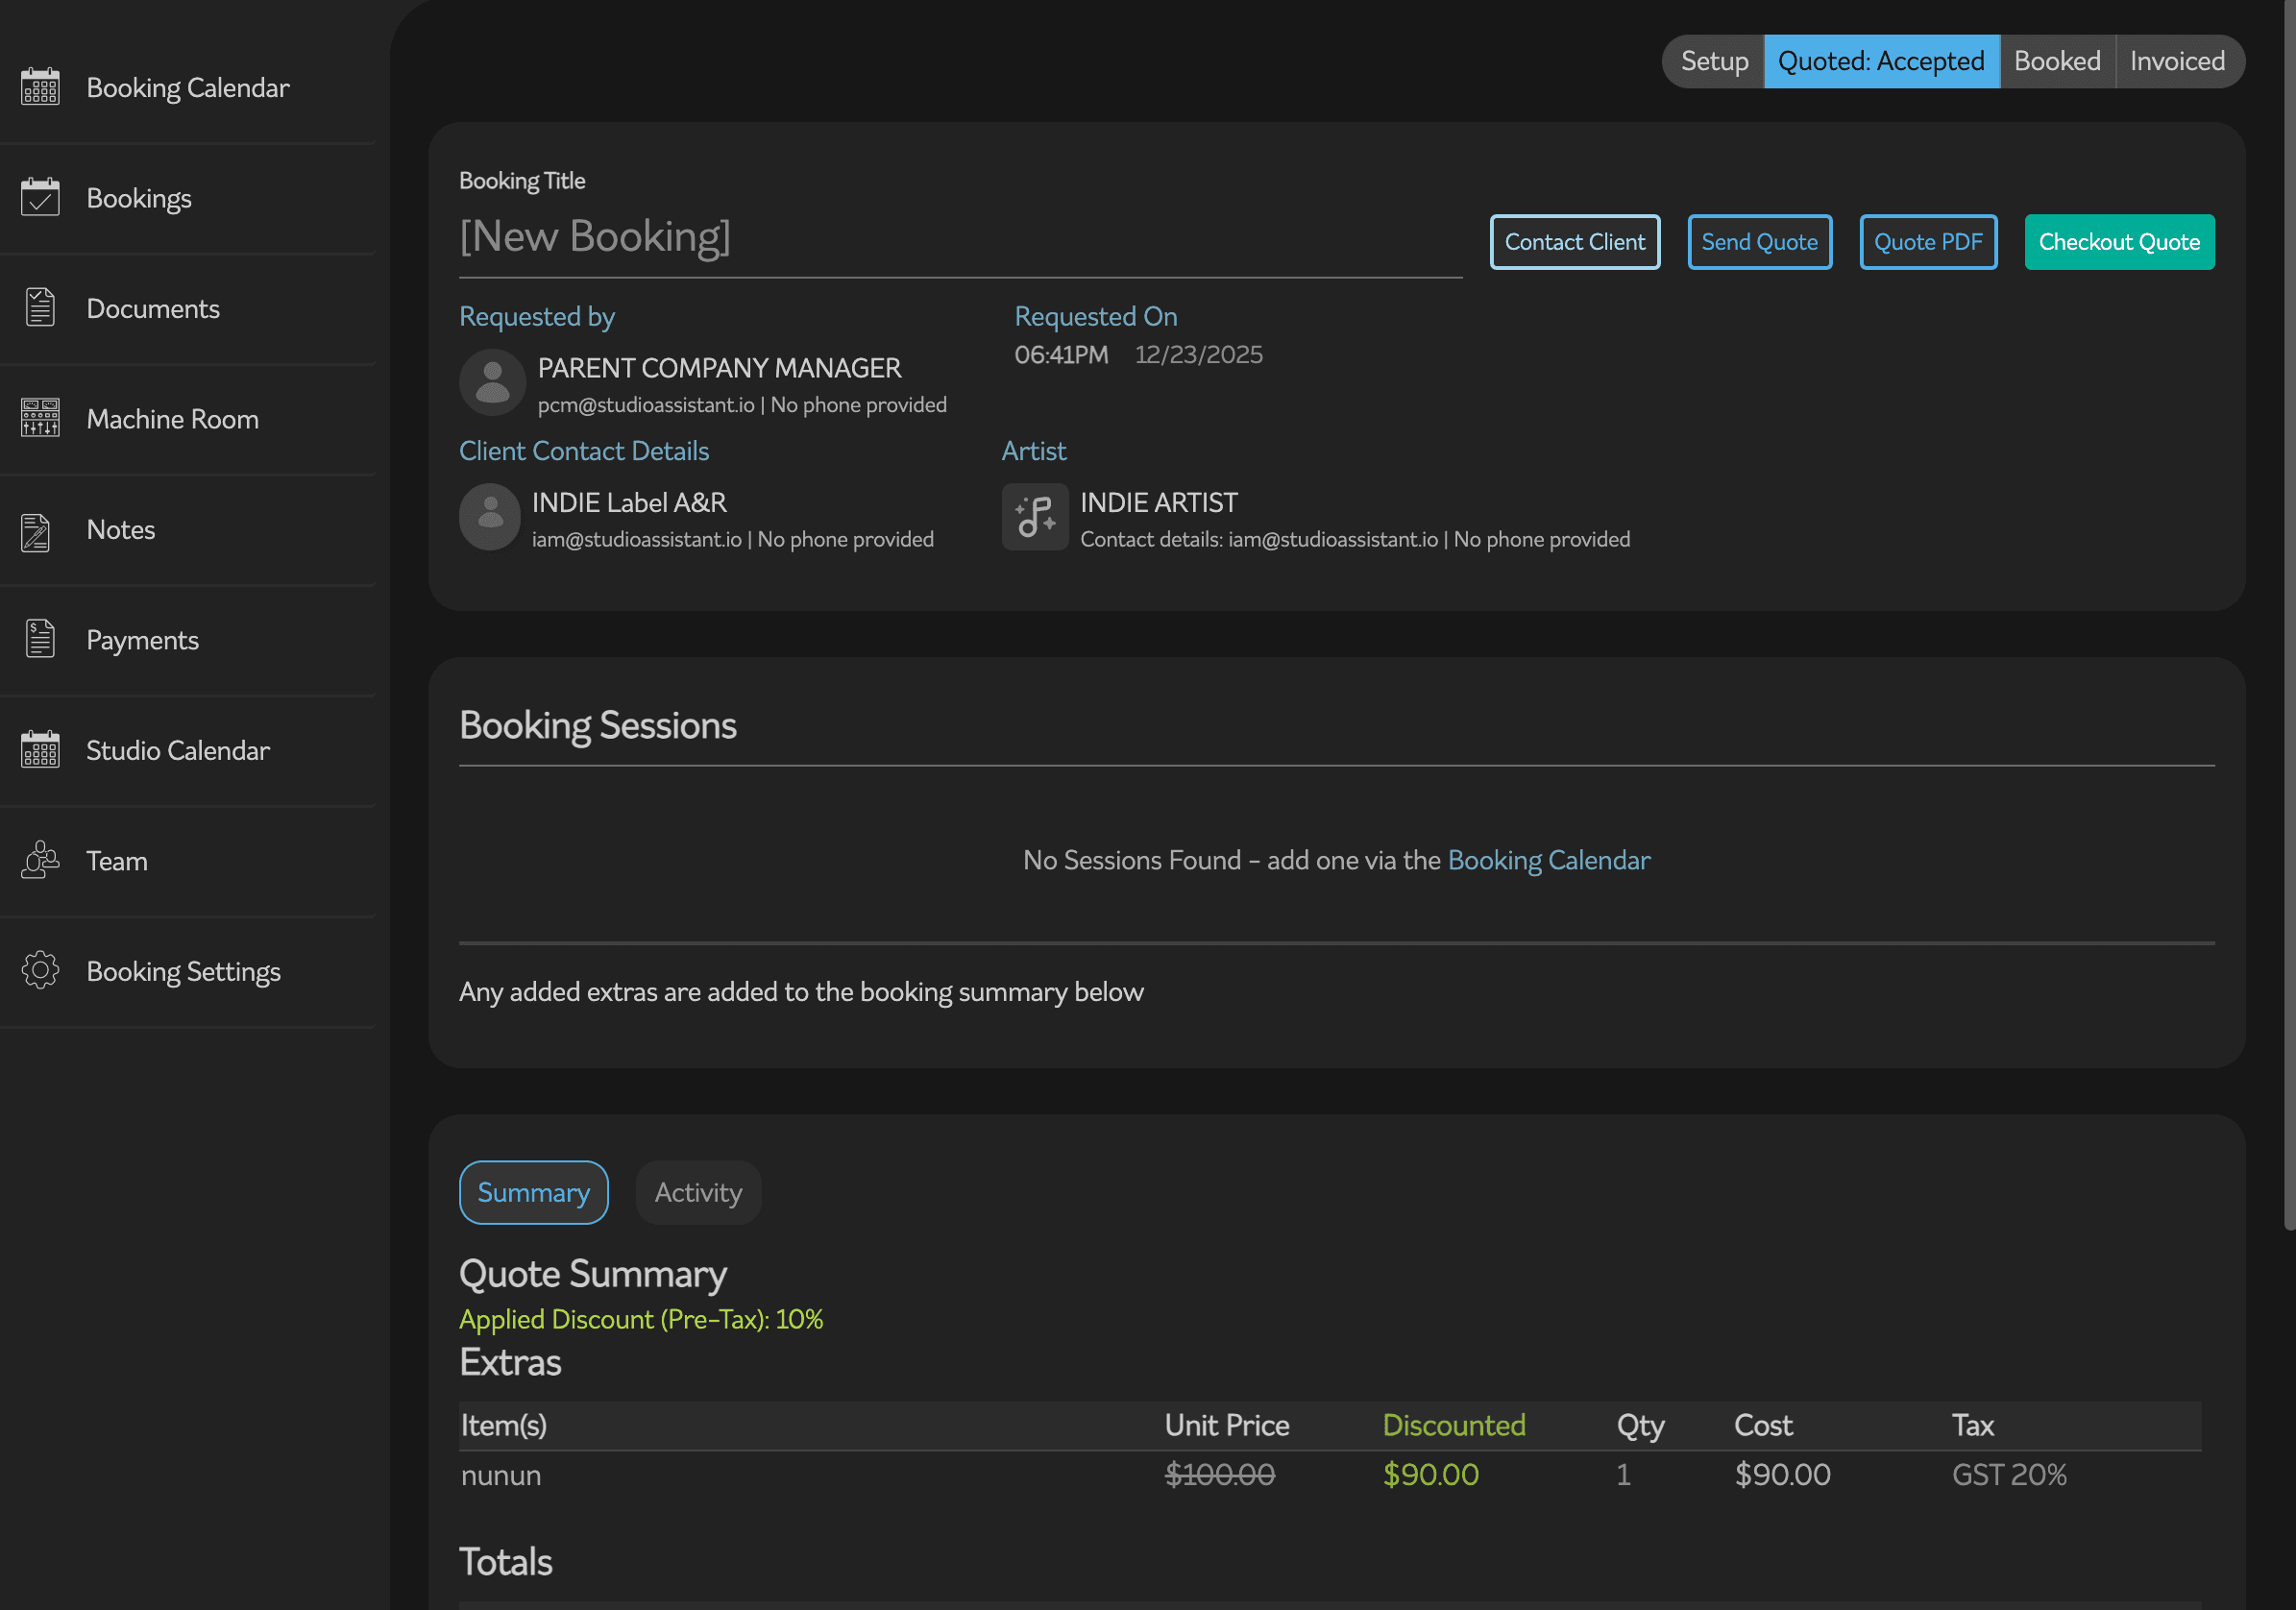This screenshot has width=2296, height=1610.
Task: Click the nunun extras item
Action: pos(501,1475)
